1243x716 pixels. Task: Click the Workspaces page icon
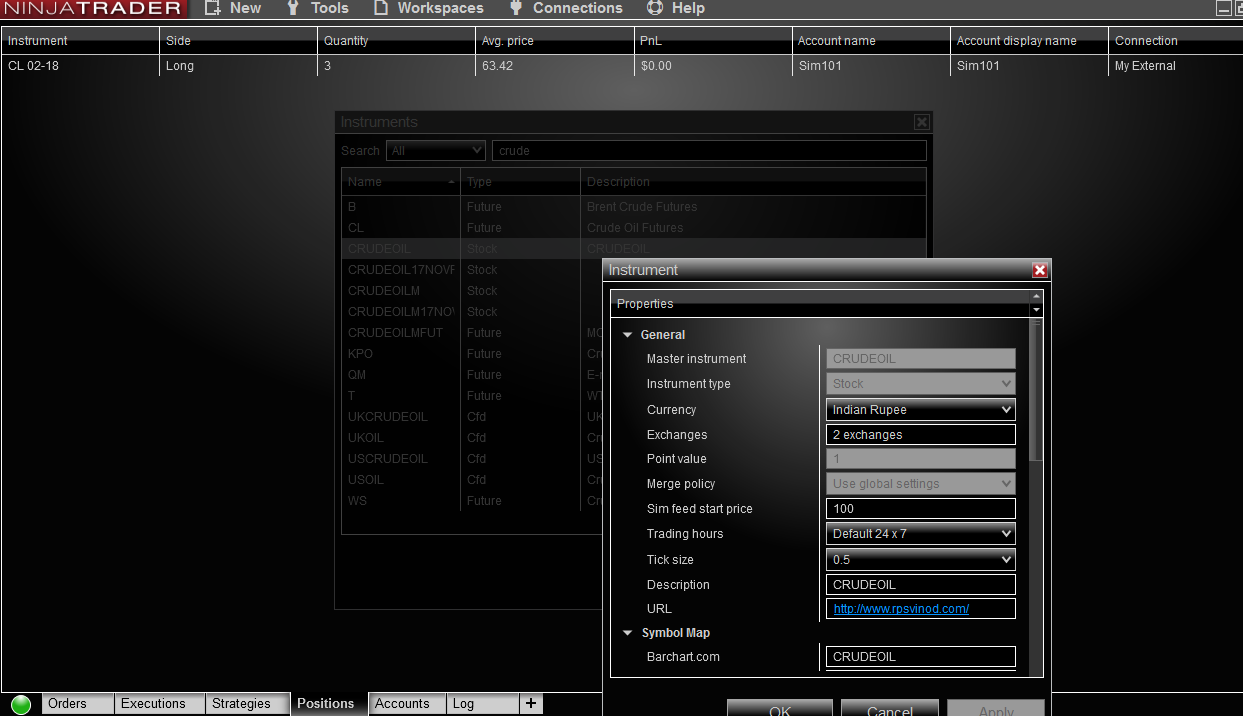tap(381, 8)
